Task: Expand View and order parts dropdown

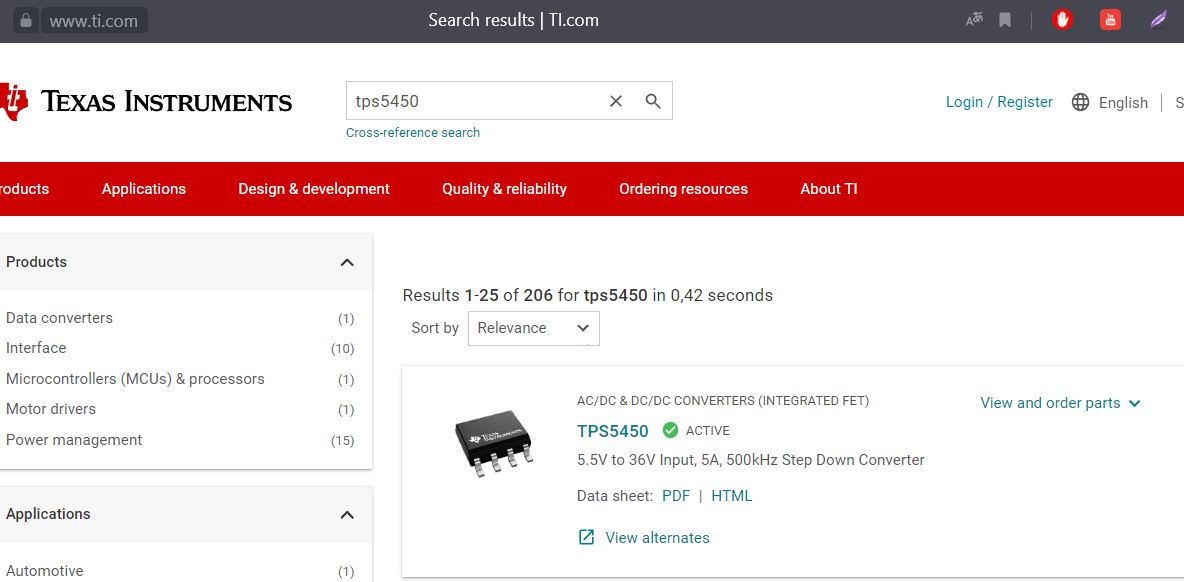Action: pos(1060,403)
